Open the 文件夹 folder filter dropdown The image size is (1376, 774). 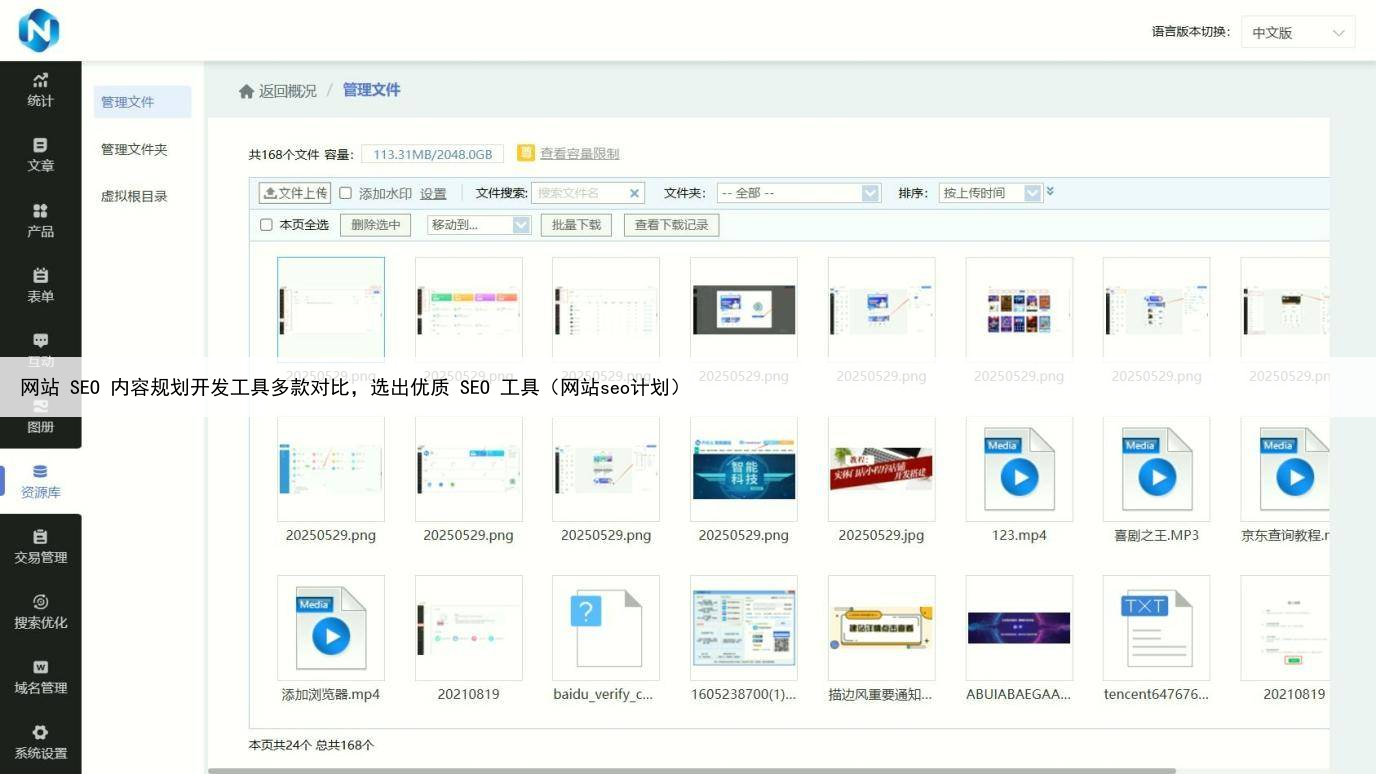[x=798, y=193]
